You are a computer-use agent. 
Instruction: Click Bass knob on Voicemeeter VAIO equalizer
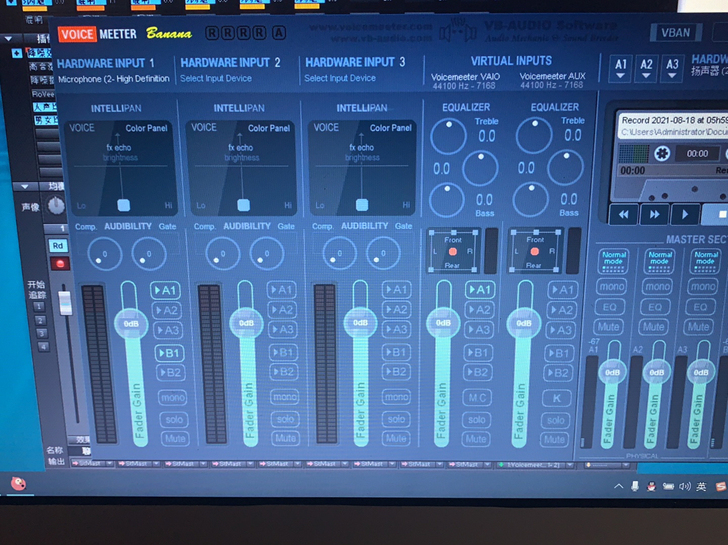(447, 200)
